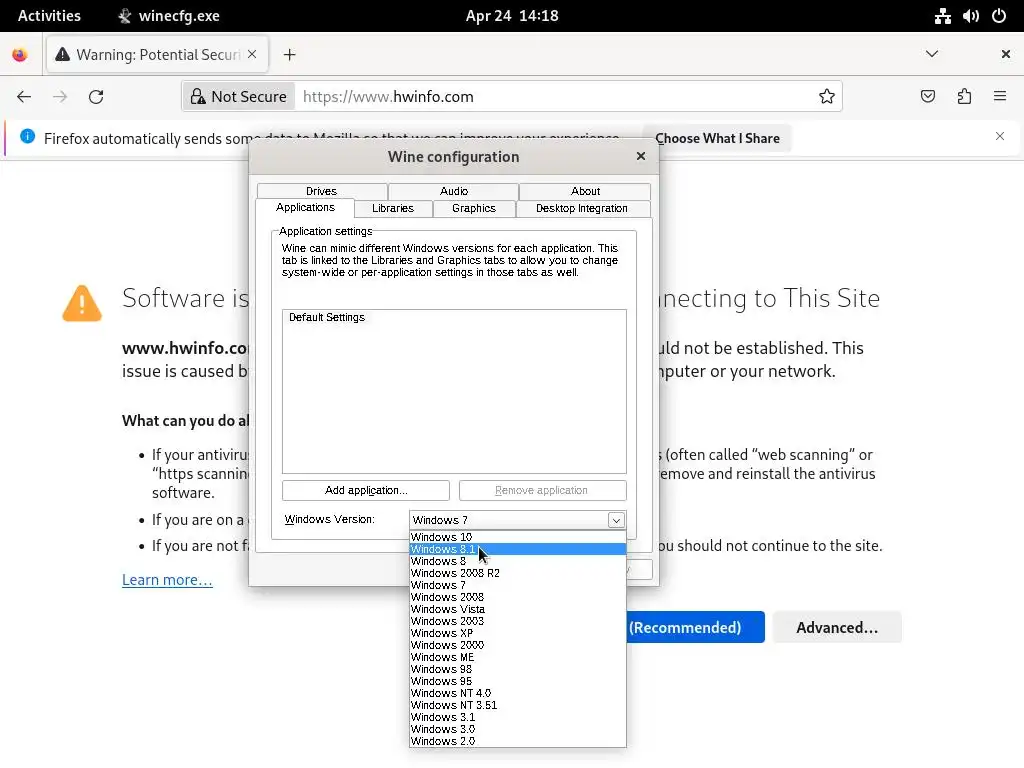This screenshot has height=768, width=1024.
Task: Bookmark this page with the star icon
Action: pos(827,97)
